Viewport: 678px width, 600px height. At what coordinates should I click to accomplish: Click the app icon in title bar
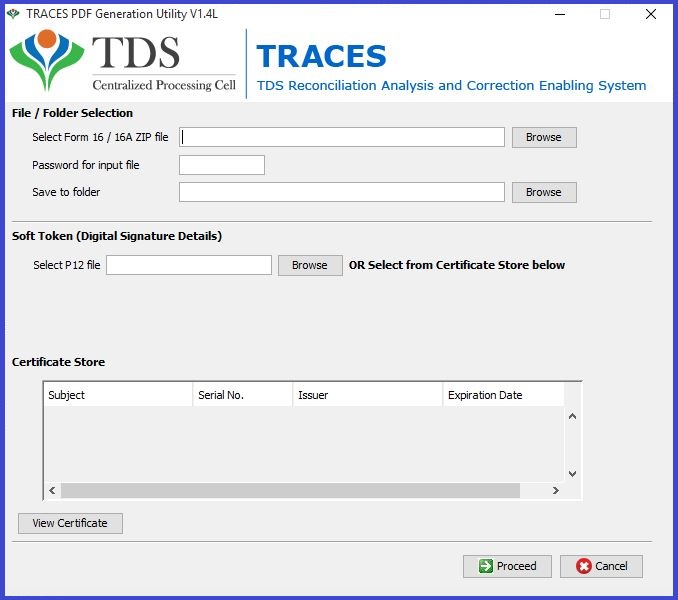pos(13,14)
